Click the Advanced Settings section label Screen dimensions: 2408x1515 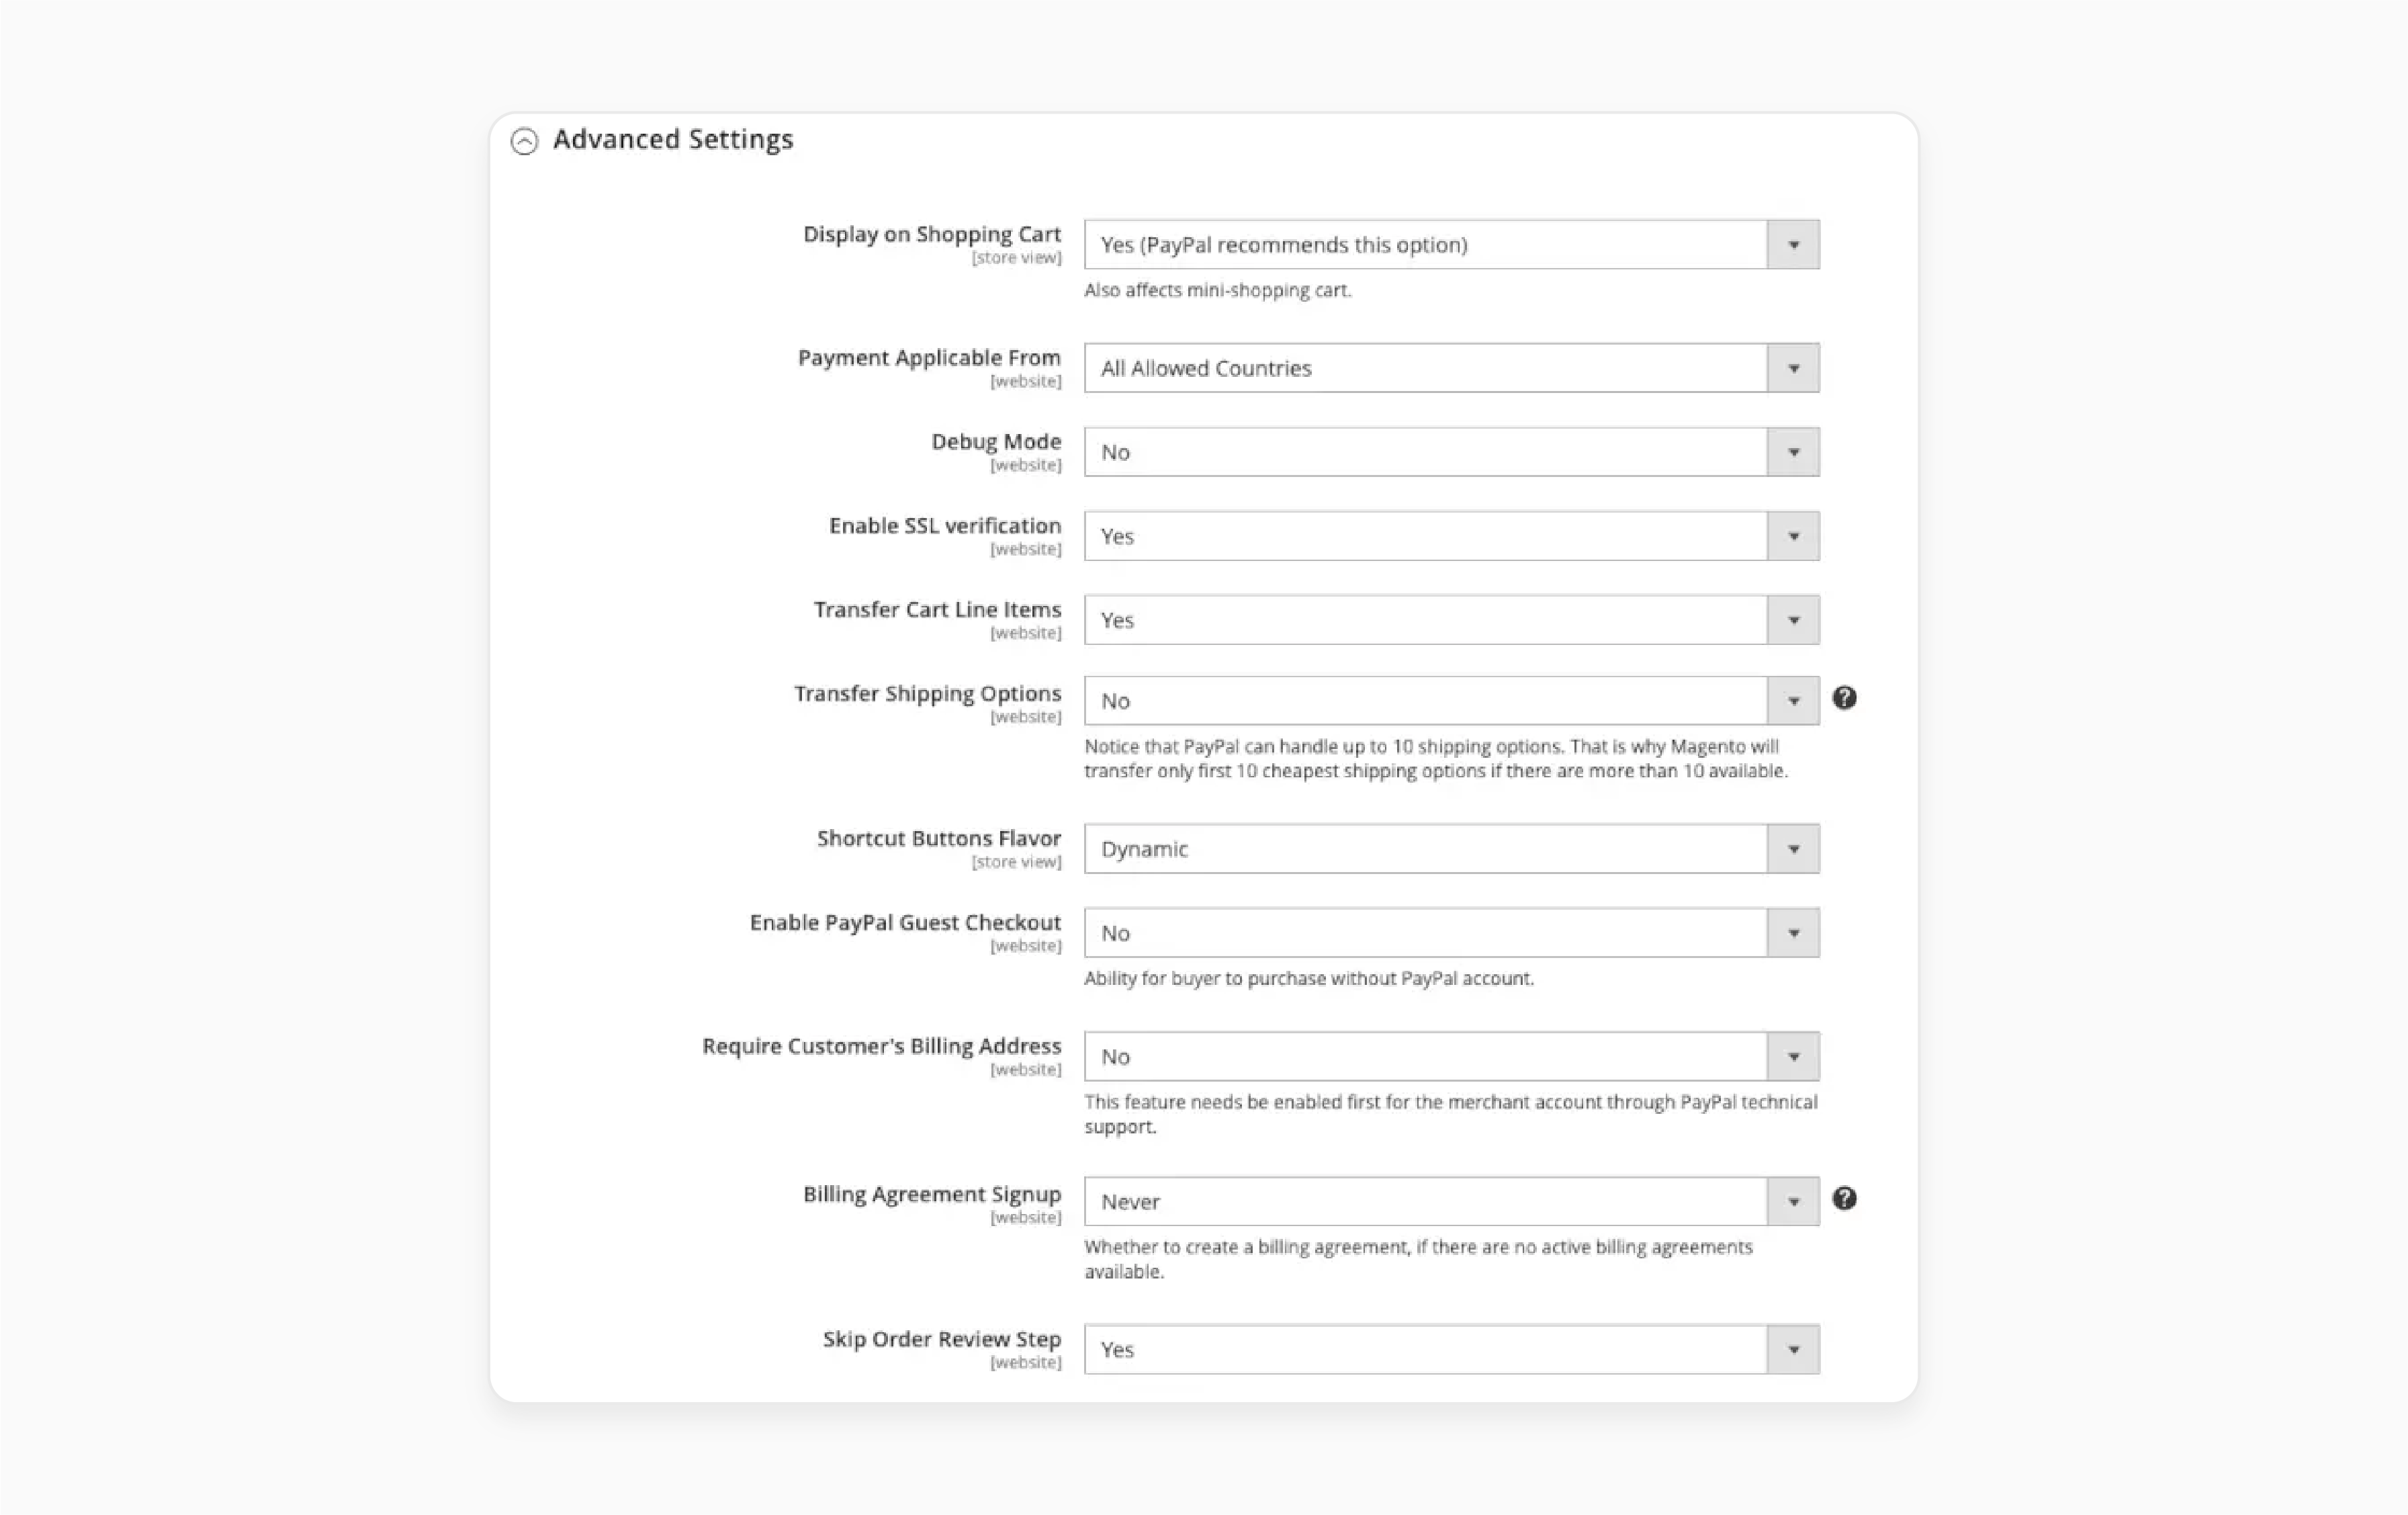pyautogui.click(x=672, y=138)
